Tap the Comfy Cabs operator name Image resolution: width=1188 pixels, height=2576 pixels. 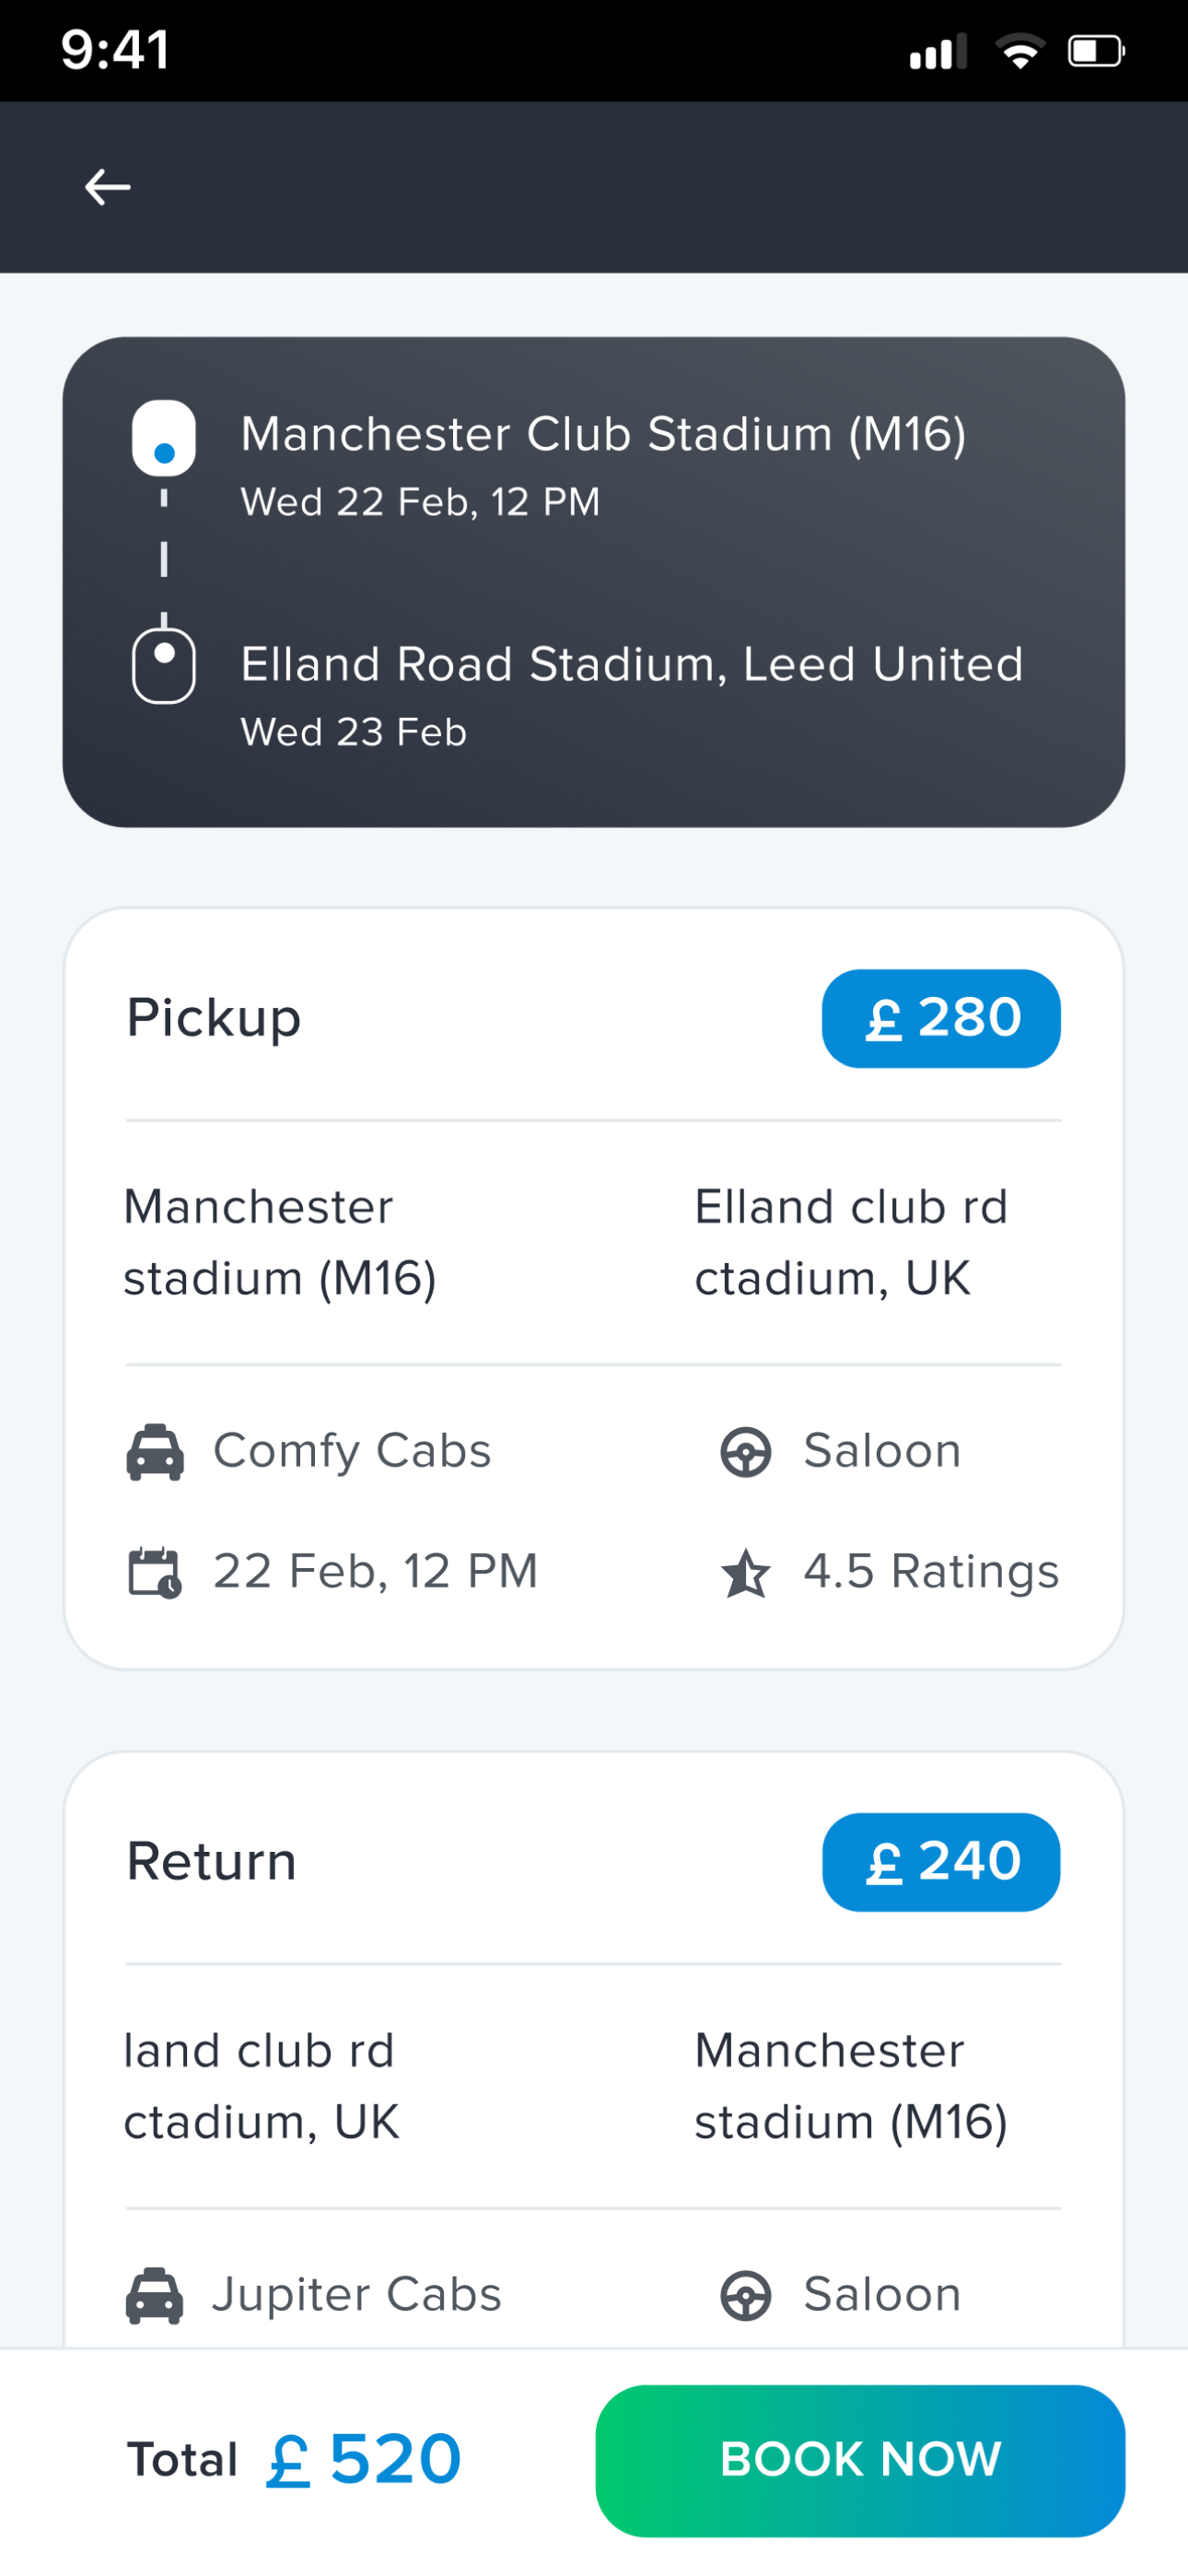[x=352, y=1451]
